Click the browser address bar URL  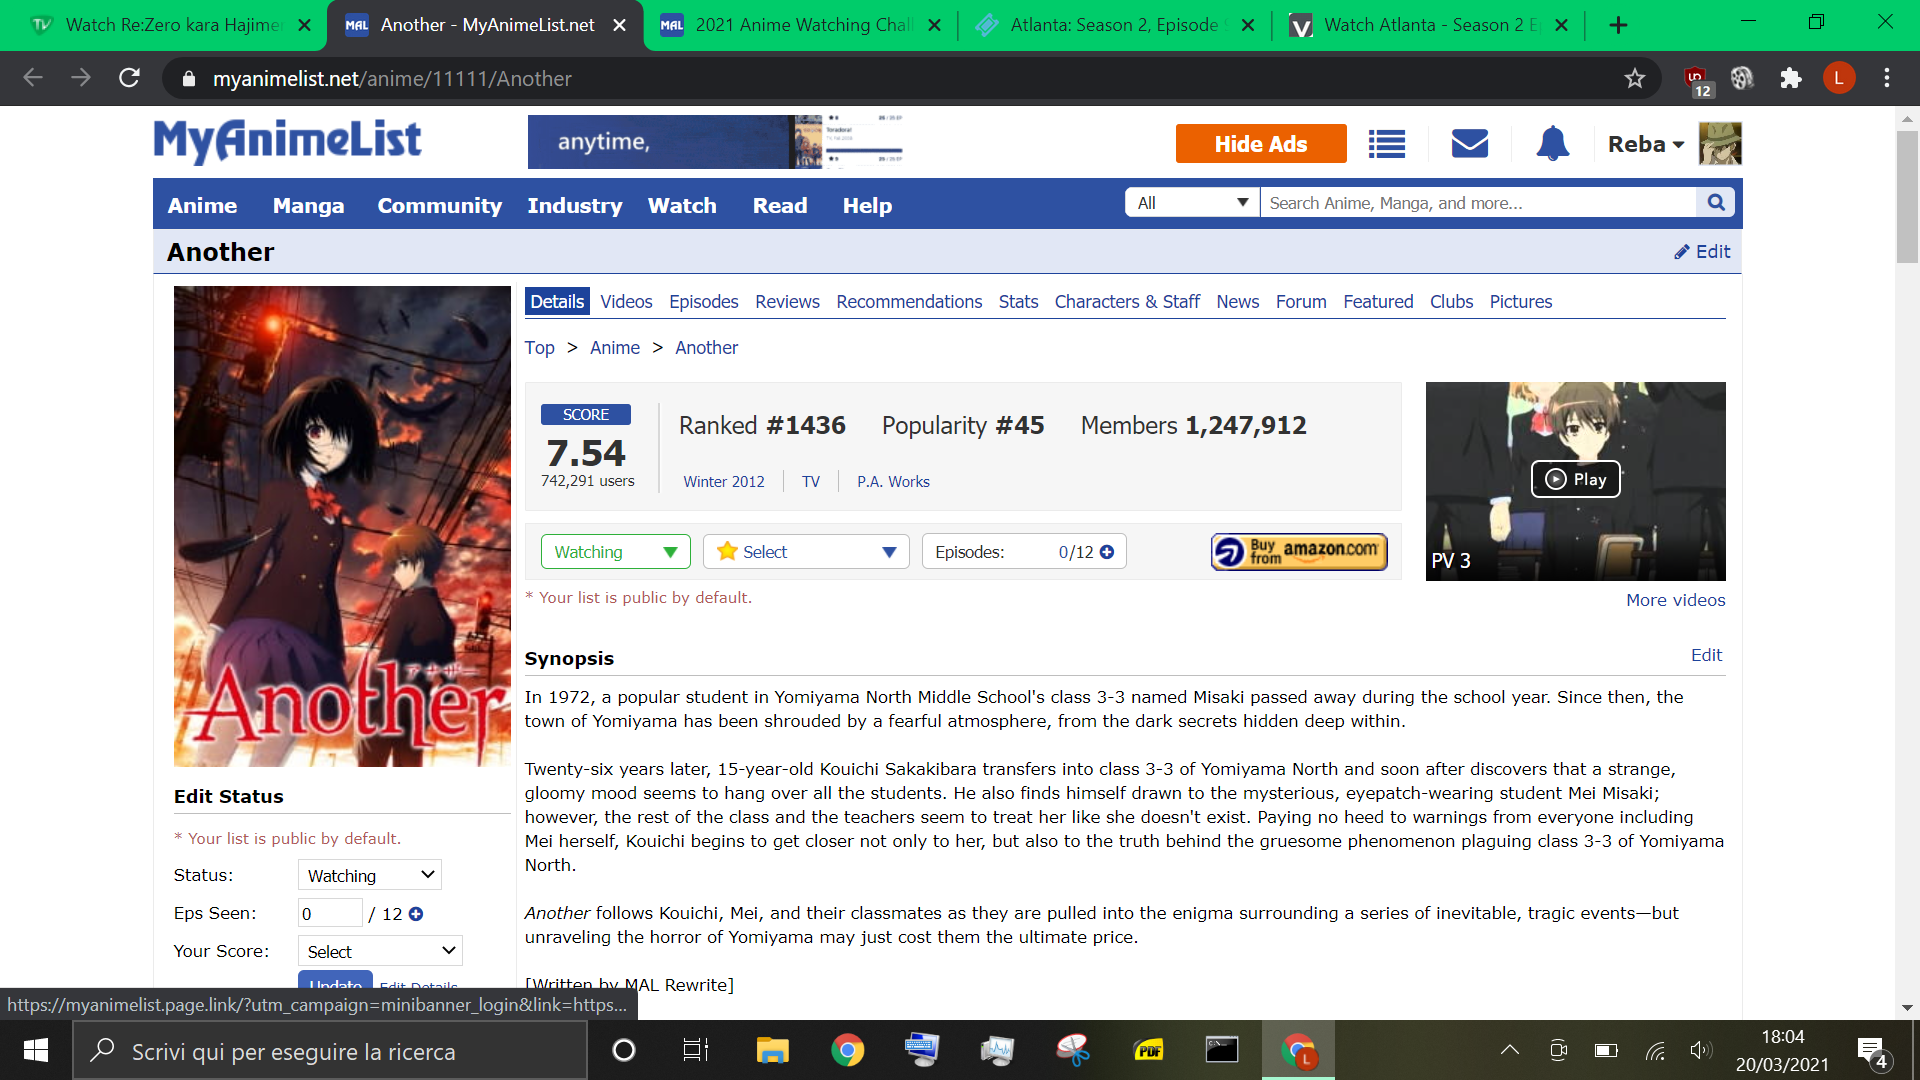pos(392,78)
